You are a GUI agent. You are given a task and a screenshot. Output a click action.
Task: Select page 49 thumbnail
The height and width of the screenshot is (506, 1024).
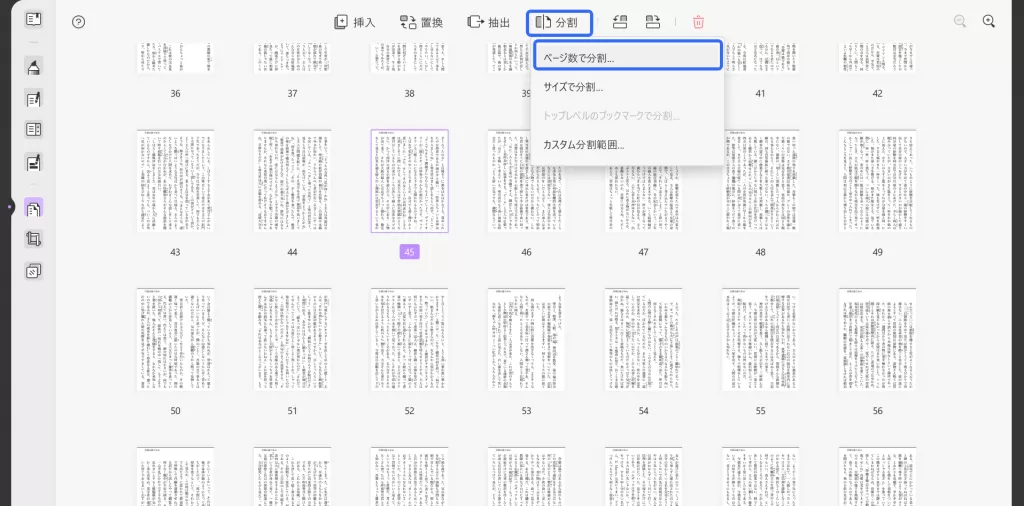pos(878,181)
